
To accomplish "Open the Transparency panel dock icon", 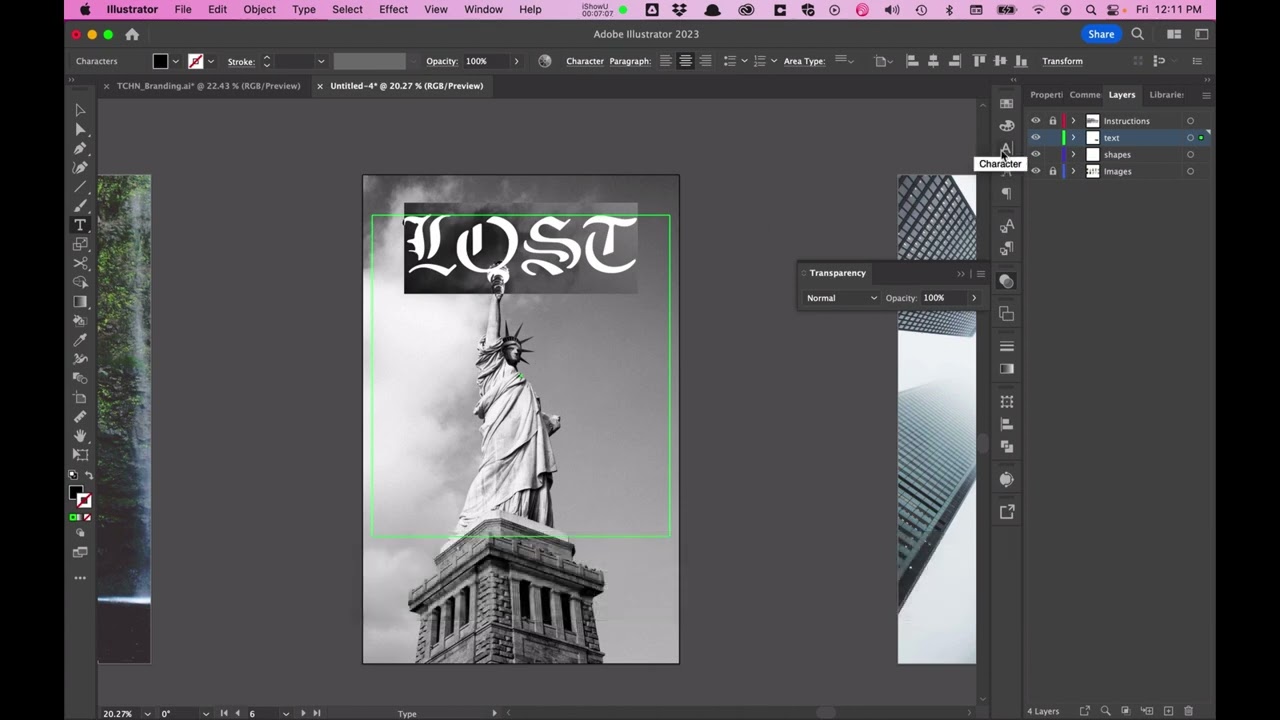I will [x=1007, y=282].
